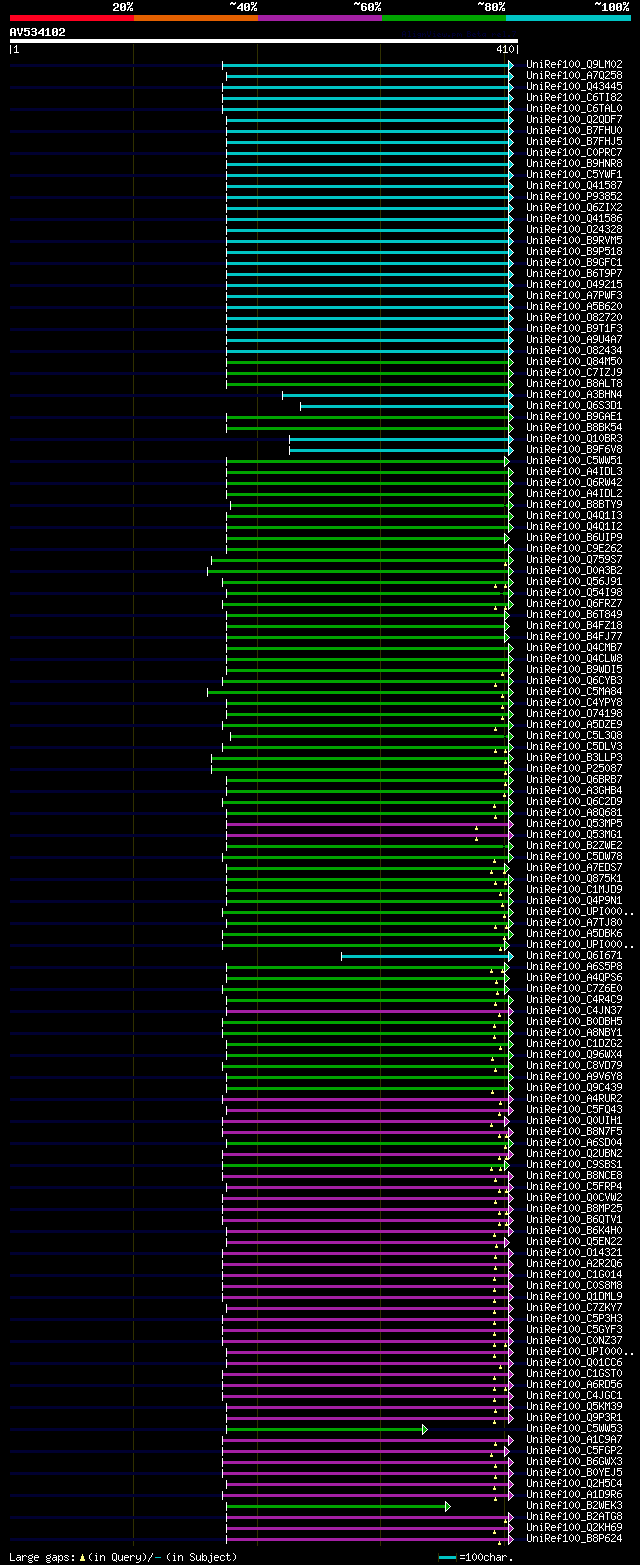Select the UniRef100_Q0UIH1 entry
Screen dimensions: 640x1565
coord(574,1120)
